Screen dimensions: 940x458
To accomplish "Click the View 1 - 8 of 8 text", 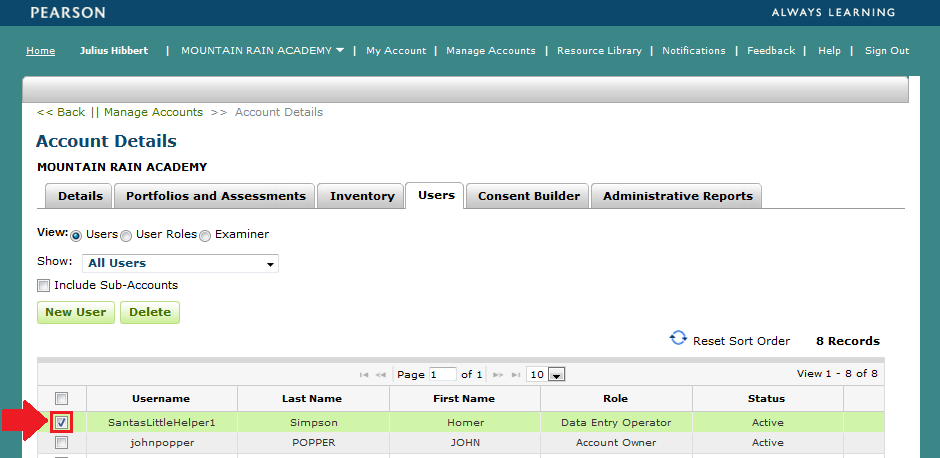I will point(837,373).
